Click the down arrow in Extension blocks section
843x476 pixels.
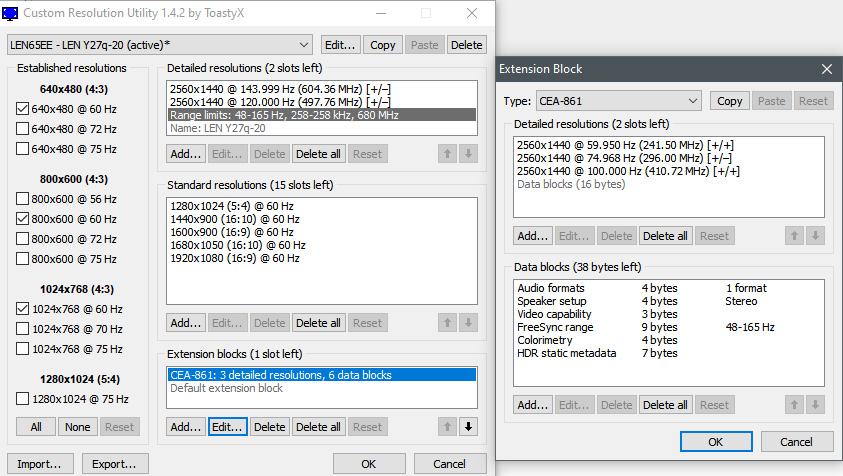[x=467, y=427]
